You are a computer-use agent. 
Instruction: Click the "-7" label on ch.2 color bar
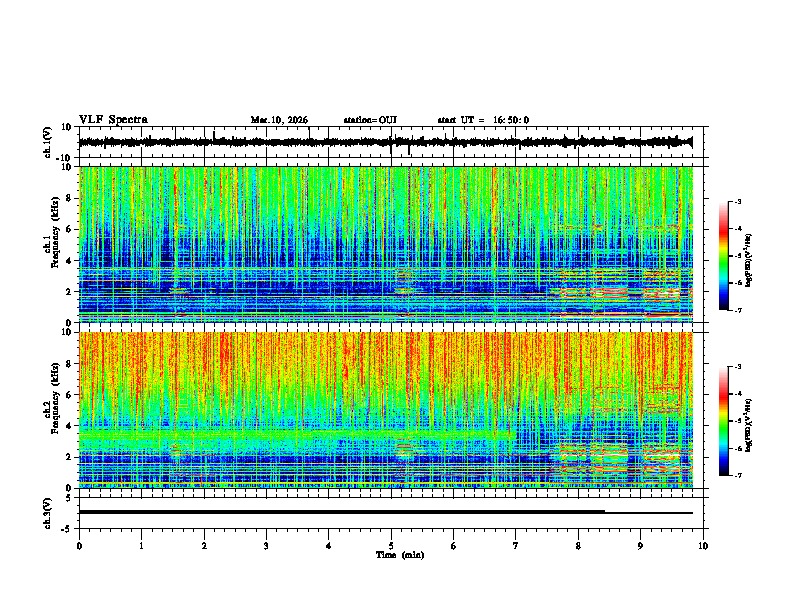point(737,475)
